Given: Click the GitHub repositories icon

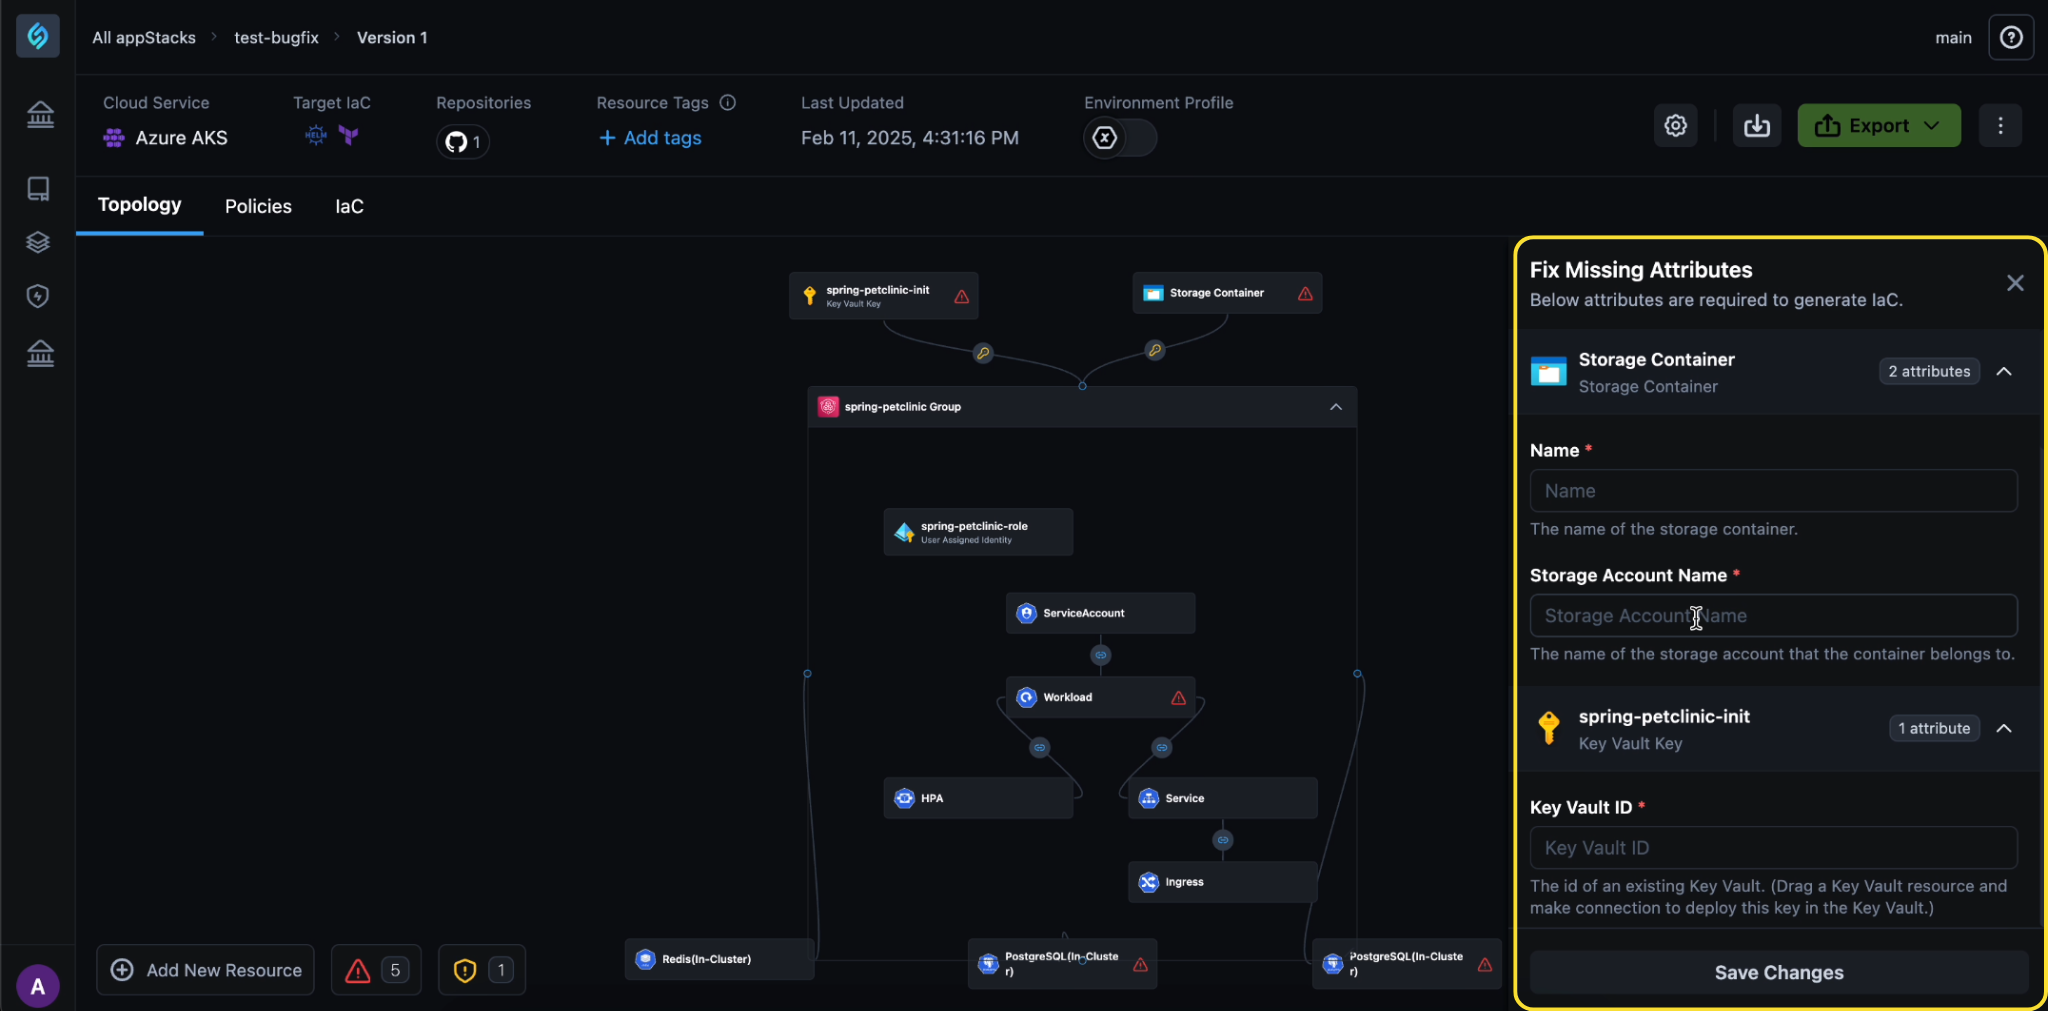Looking at the screenshot, I should pyautogui.click(x=462, y=142).
